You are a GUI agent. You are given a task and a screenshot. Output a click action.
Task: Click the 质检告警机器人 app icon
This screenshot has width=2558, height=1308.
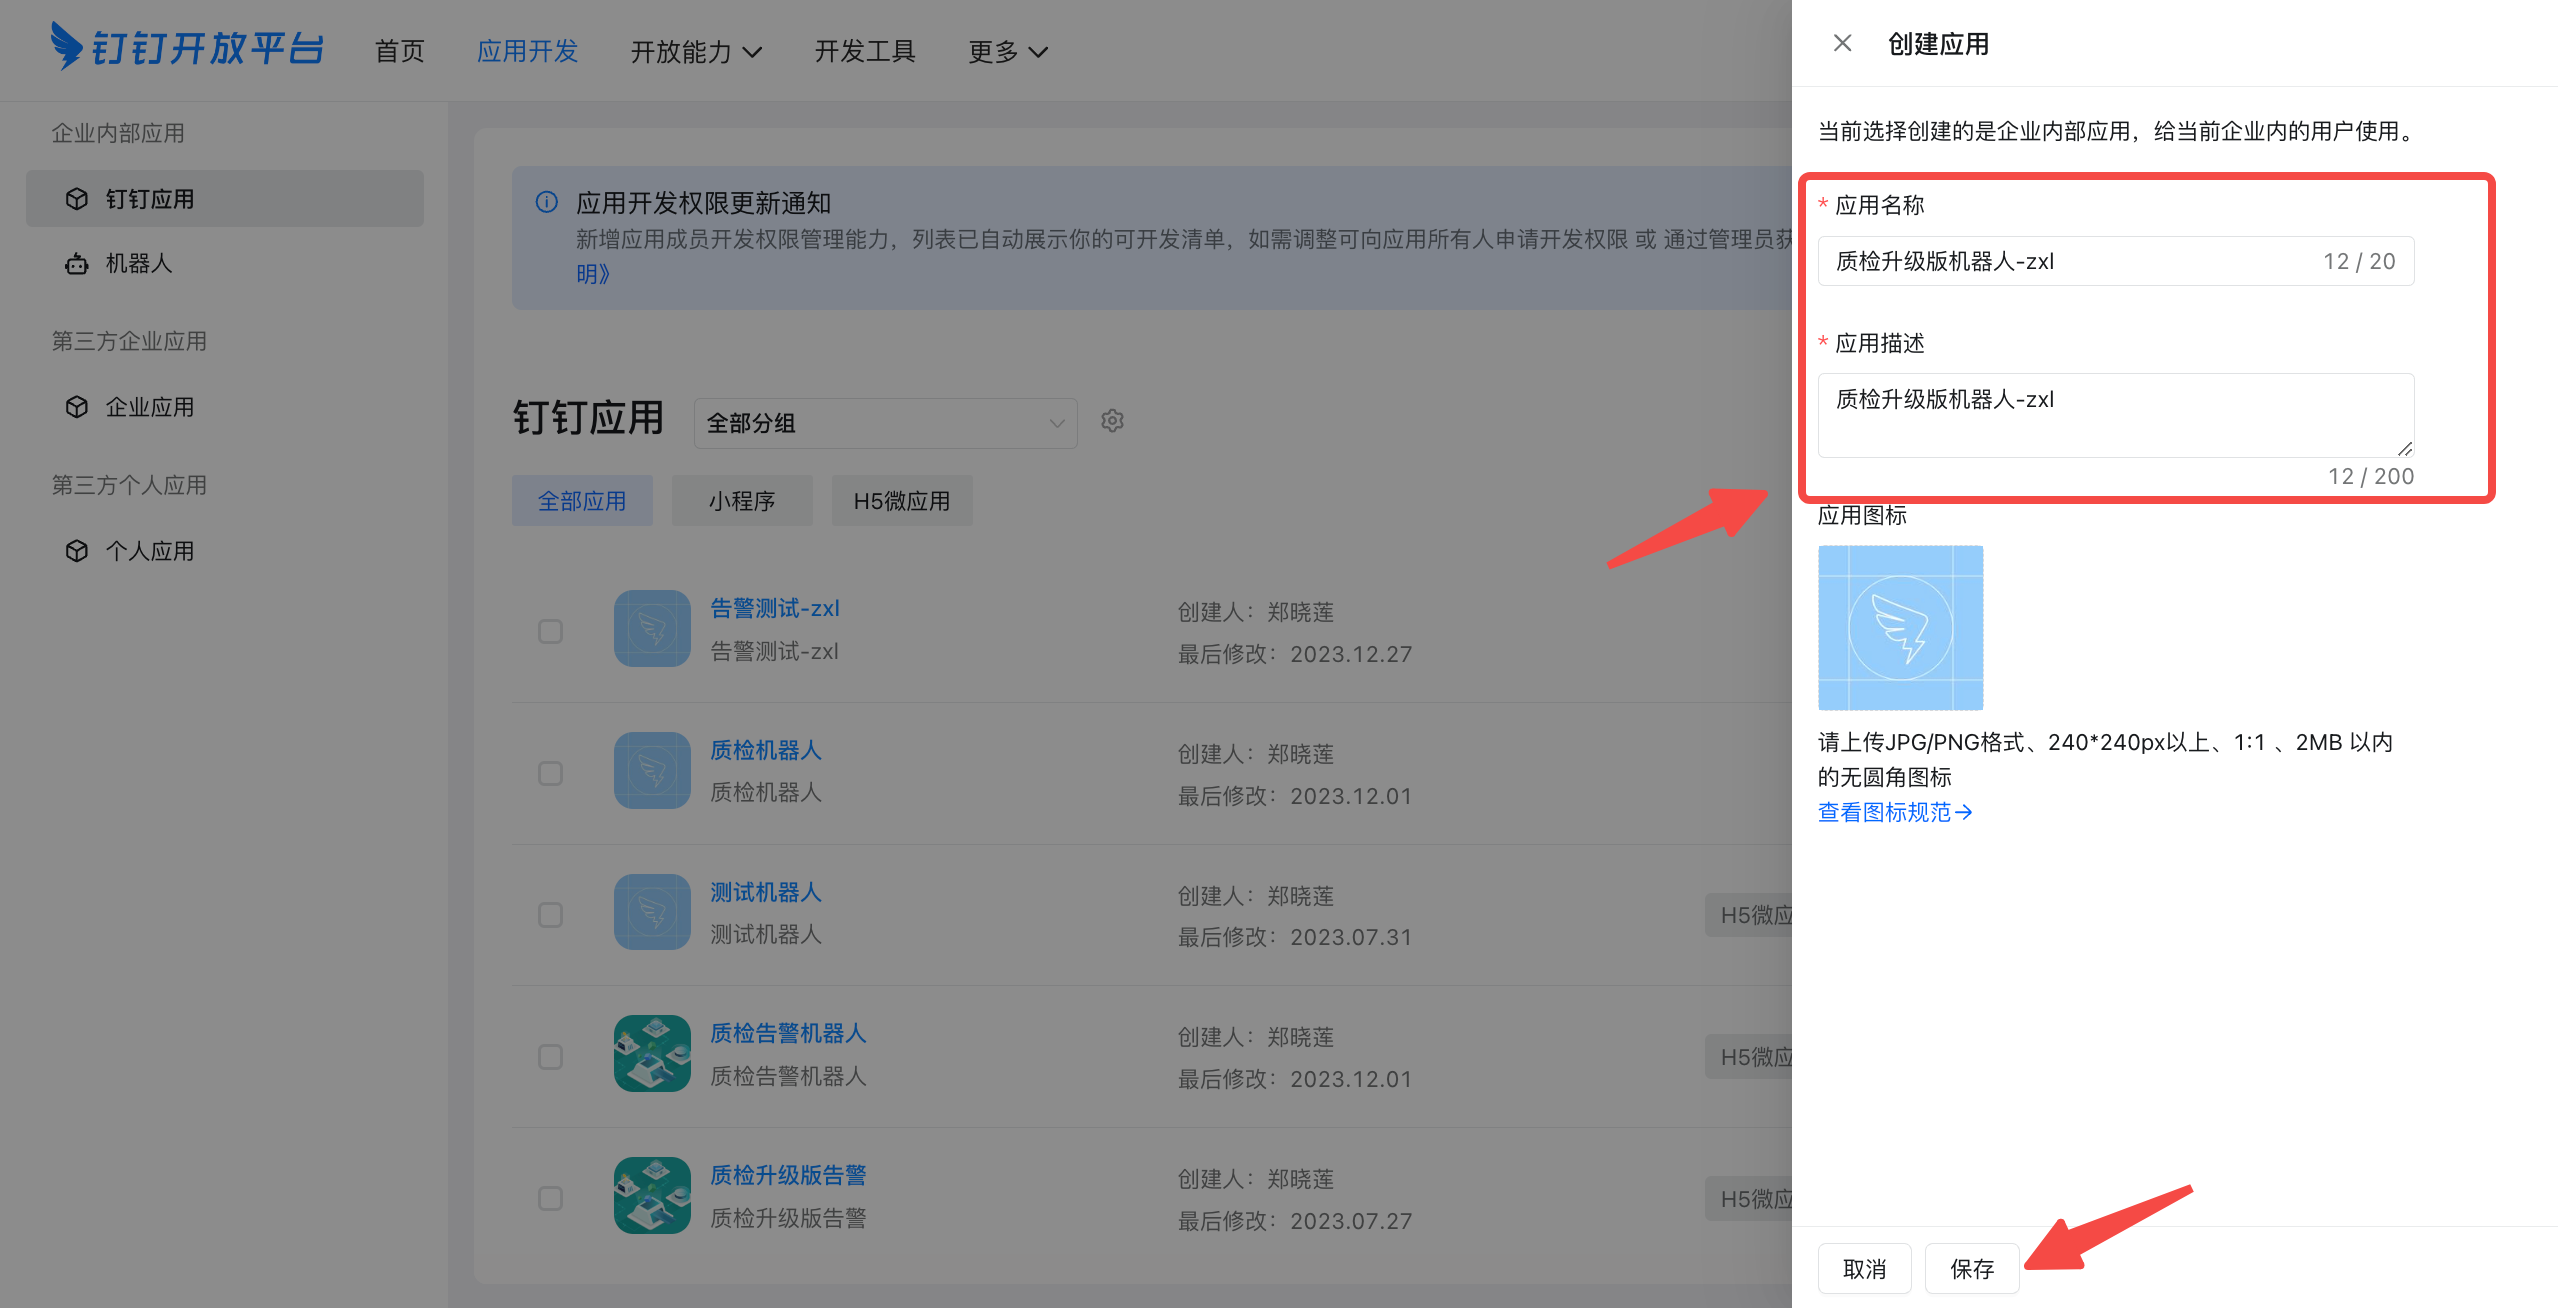click(652, 1054)
